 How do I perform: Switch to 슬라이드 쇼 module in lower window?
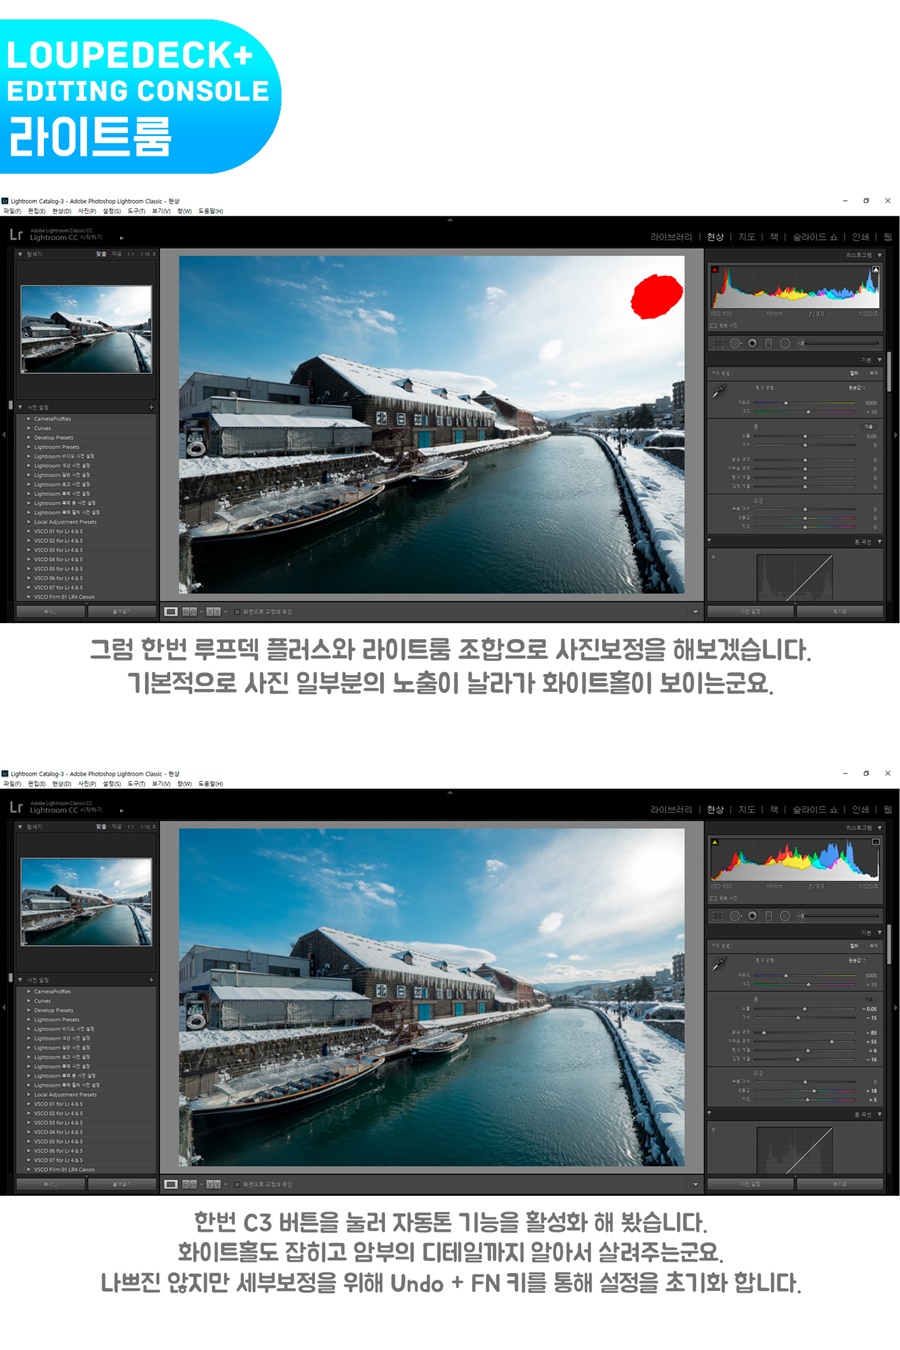click(815, 810)
